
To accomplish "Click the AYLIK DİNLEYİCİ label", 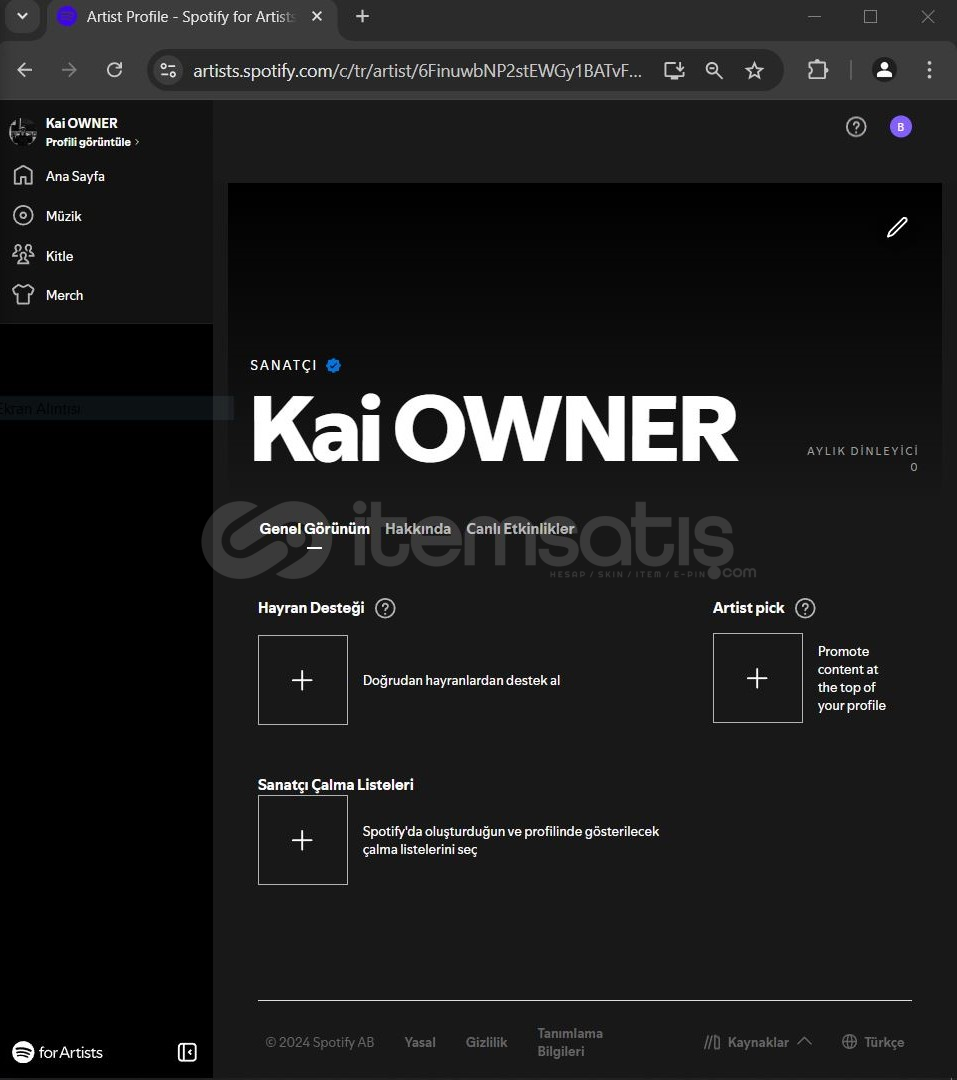I will pos(862,451).
